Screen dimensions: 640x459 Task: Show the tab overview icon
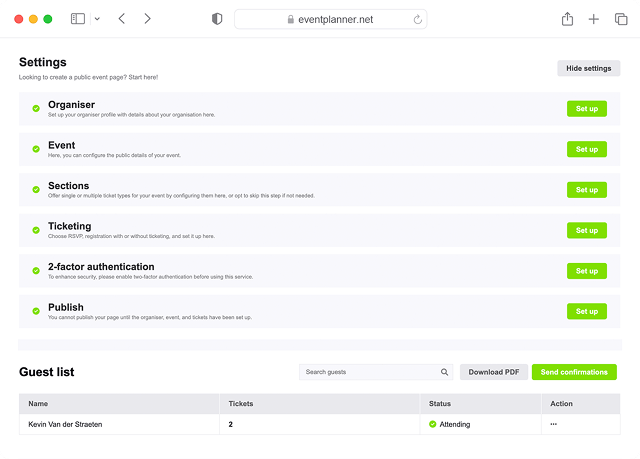621,19
